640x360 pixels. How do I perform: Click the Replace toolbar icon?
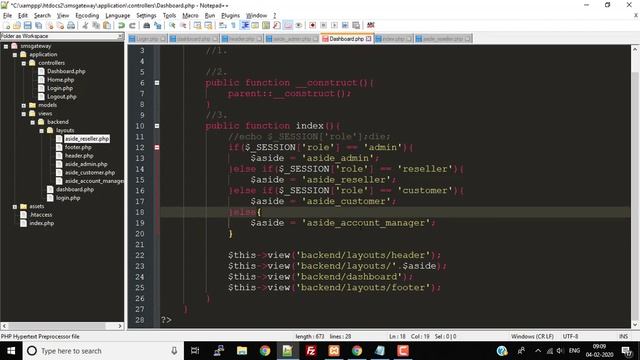158,25
